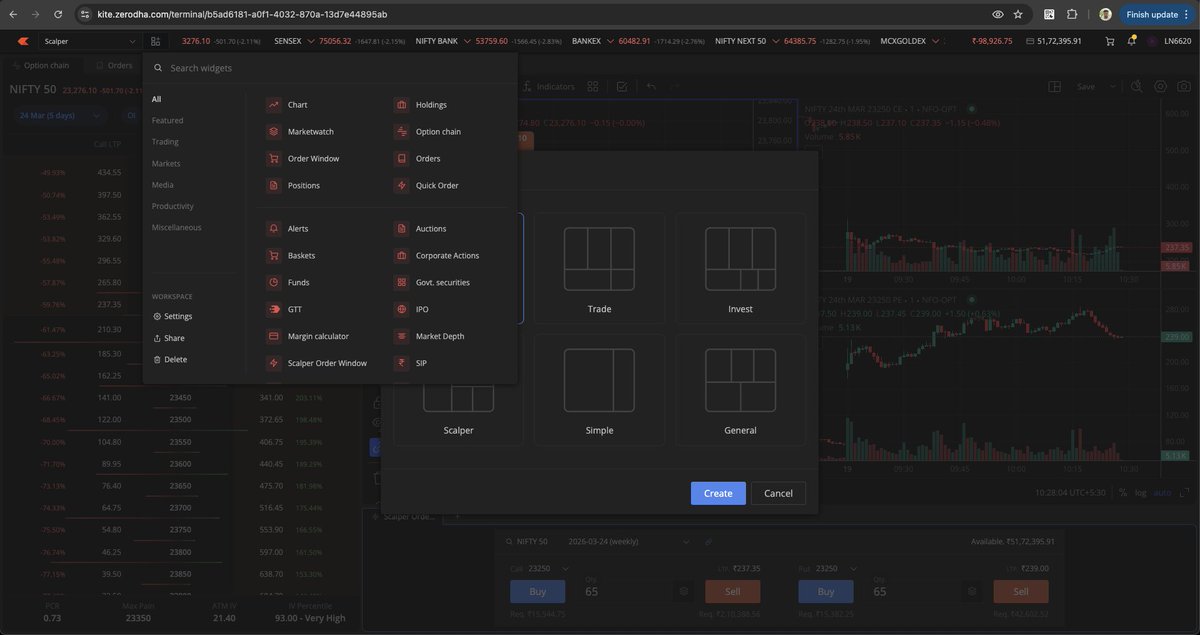This screenshot has width=1200, height=635.
Task: Click the Kite logo icon
Action: point(22,42)
